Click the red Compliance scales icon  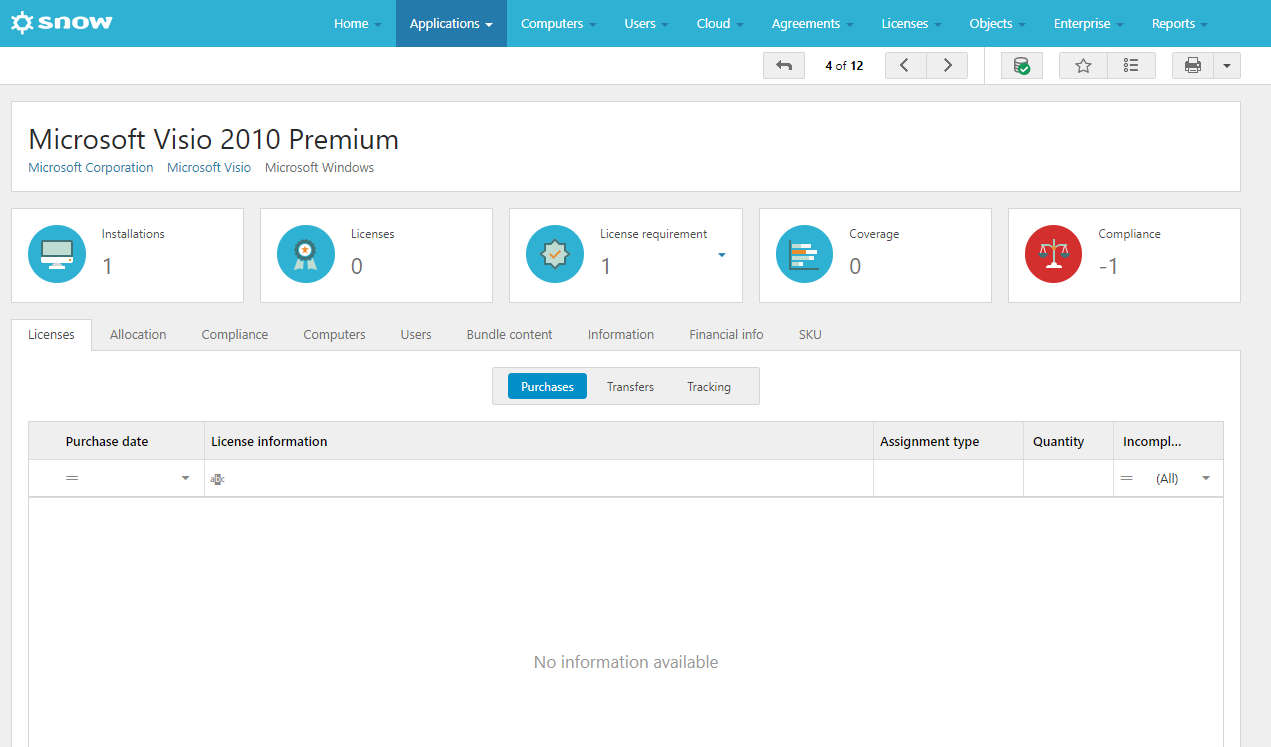click(1054, 254)
